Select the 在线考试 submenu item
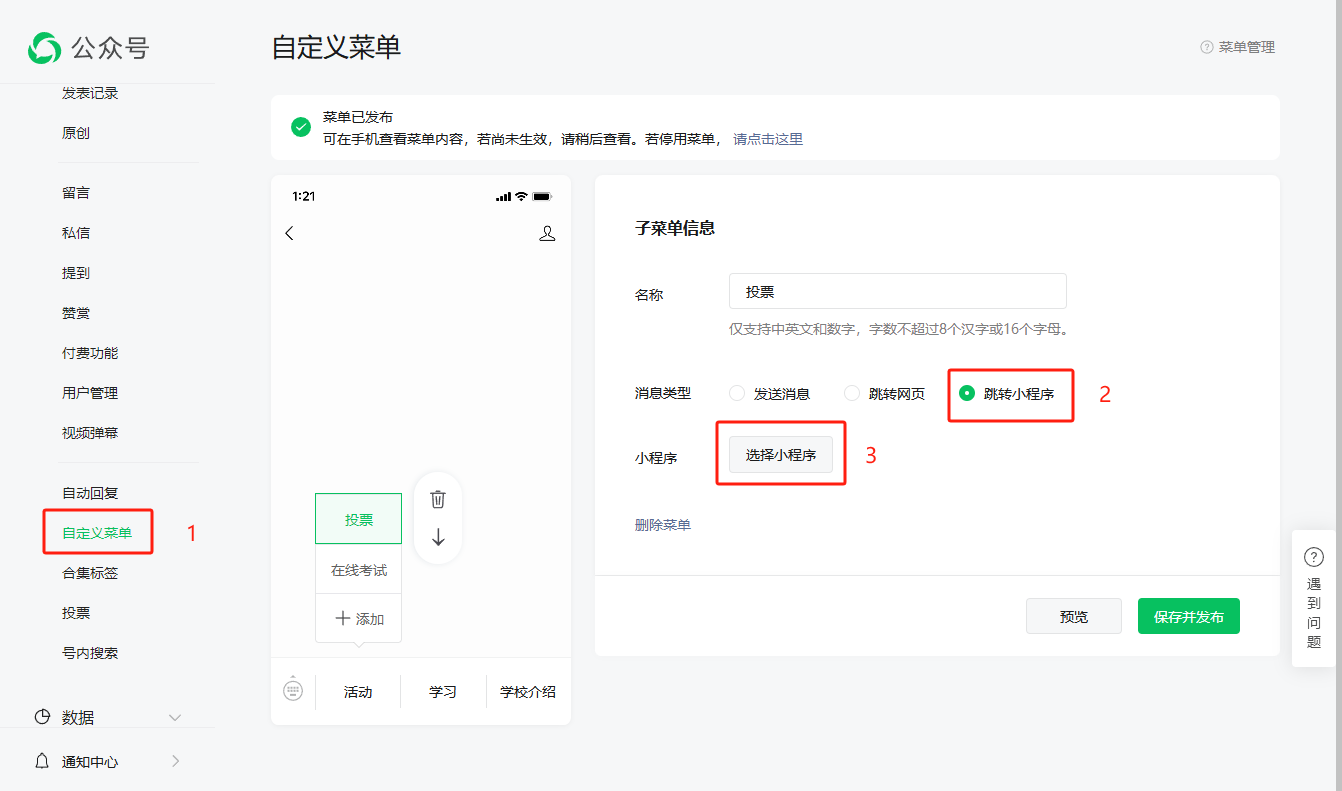This screenshot has height=791, width=1342. pos(359,570)
